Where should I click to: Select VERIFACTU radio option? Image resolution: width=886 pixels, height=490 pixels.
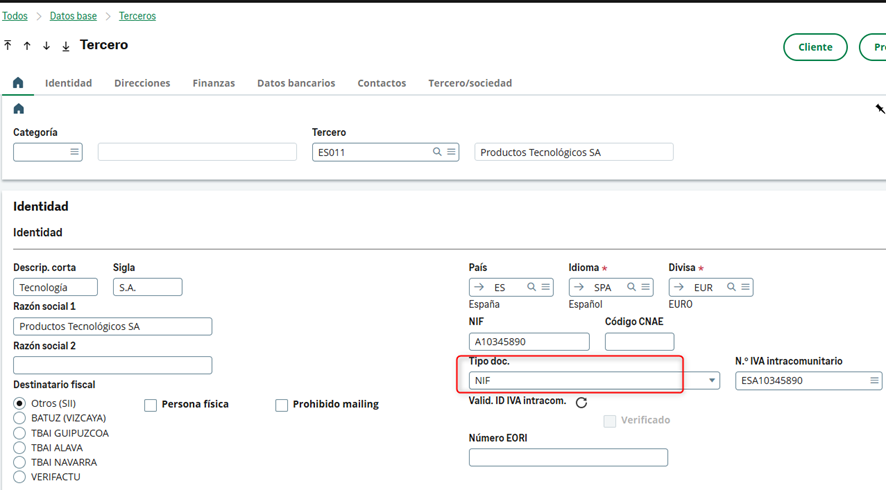20,477
